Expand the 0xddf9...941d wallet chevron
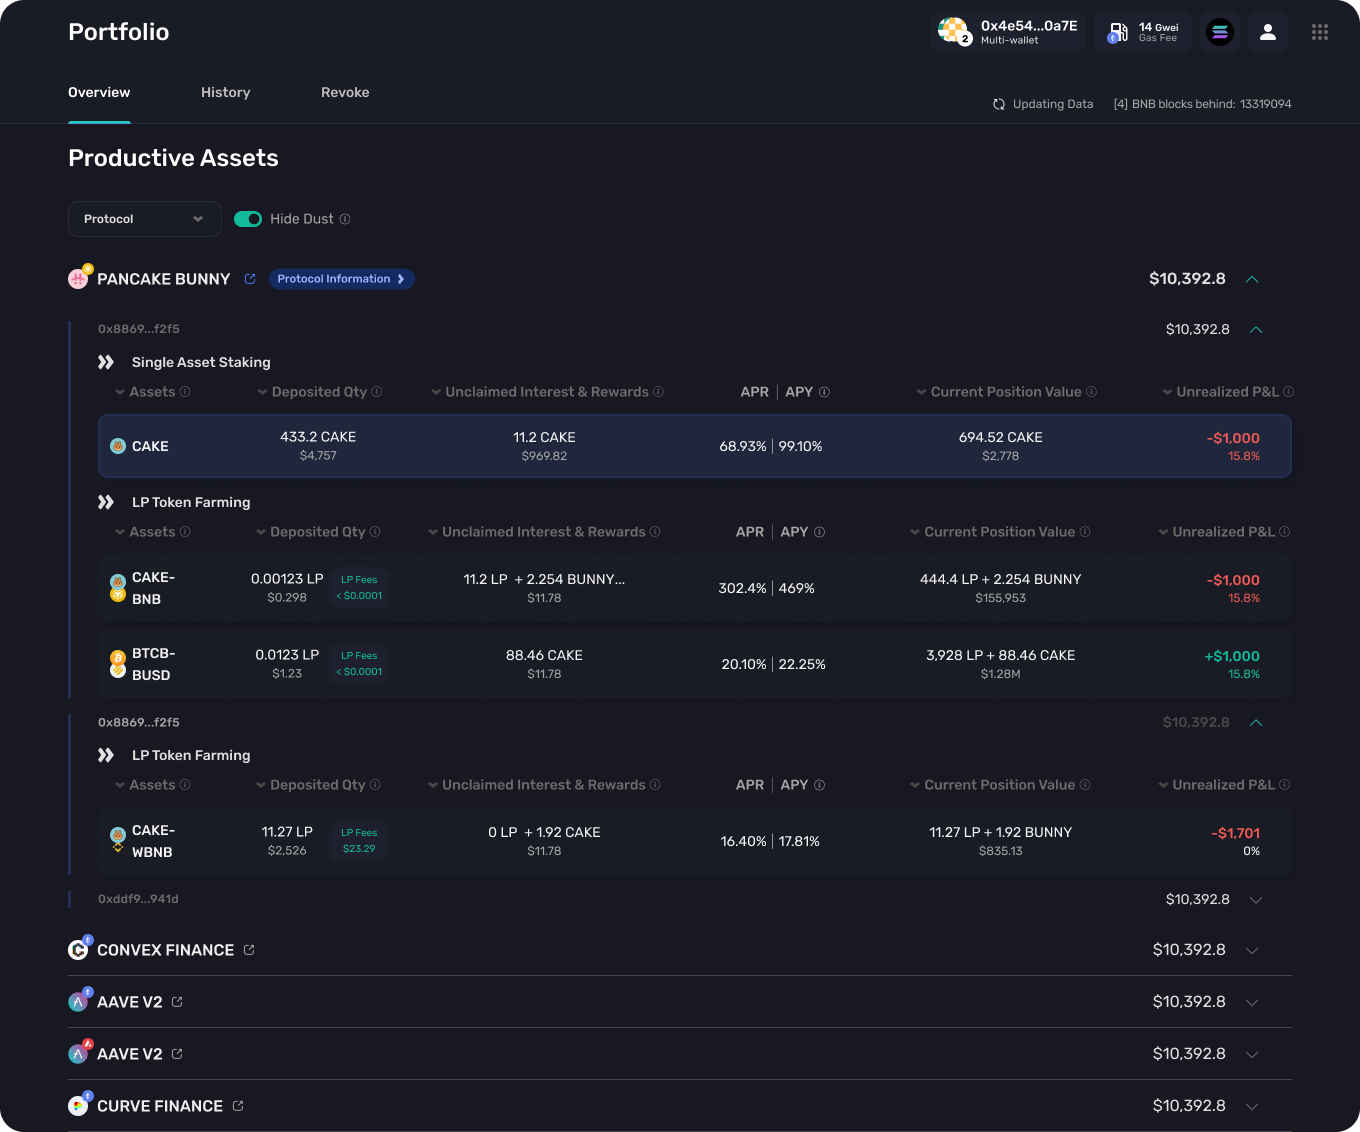Screen dimensions: 1360x1132 [x=1256, y=900]
